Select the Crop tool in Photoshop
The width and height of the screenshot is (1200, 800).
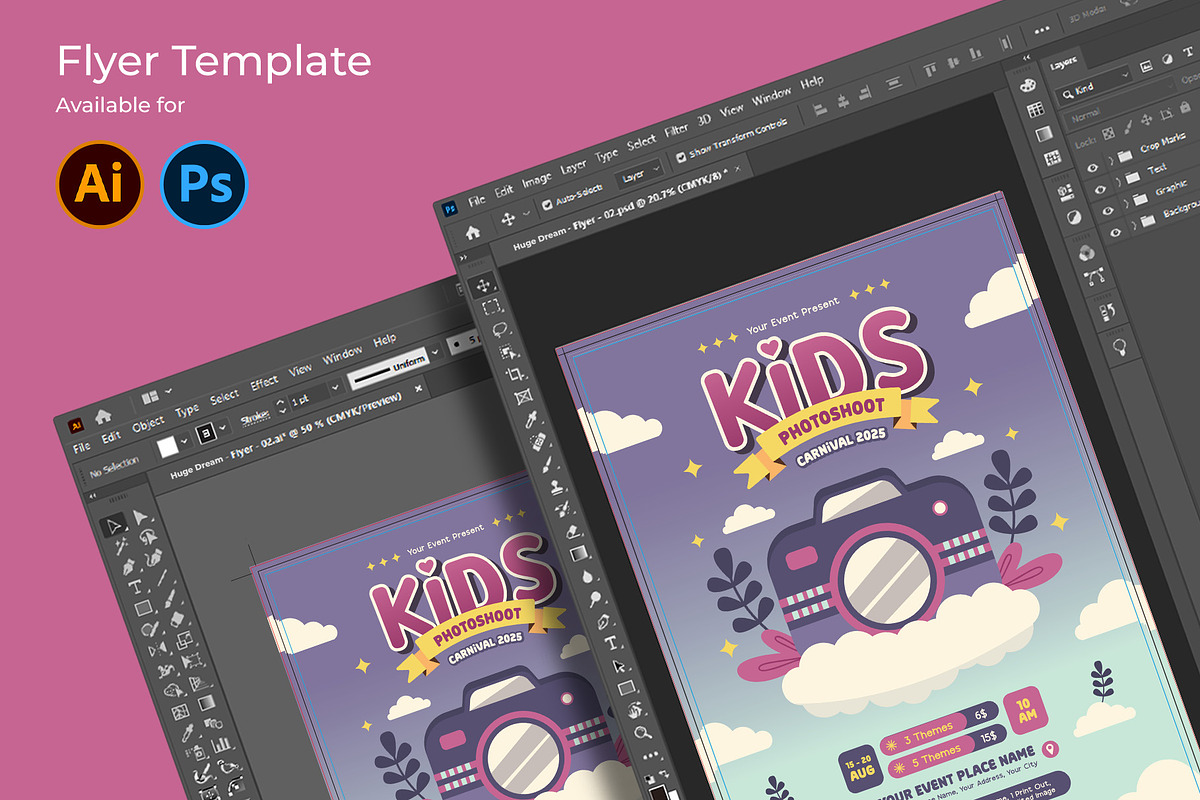pyautogui.click(x=516, y=374)
